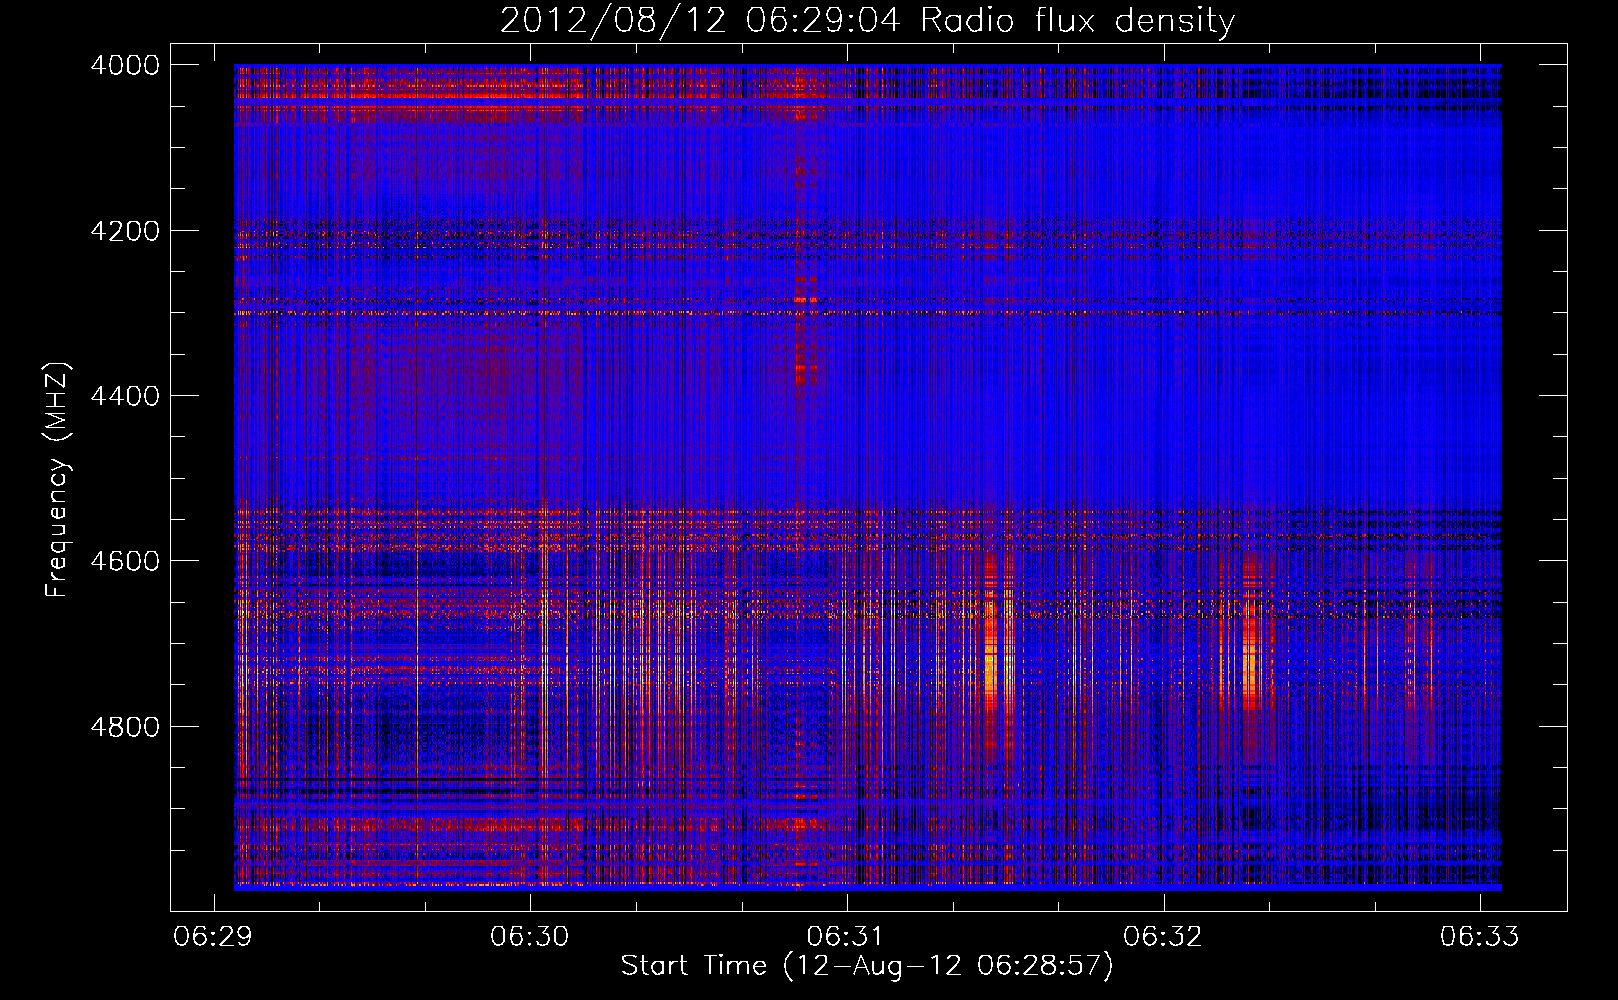Click frequency tick label 4800

click(125, 726)
